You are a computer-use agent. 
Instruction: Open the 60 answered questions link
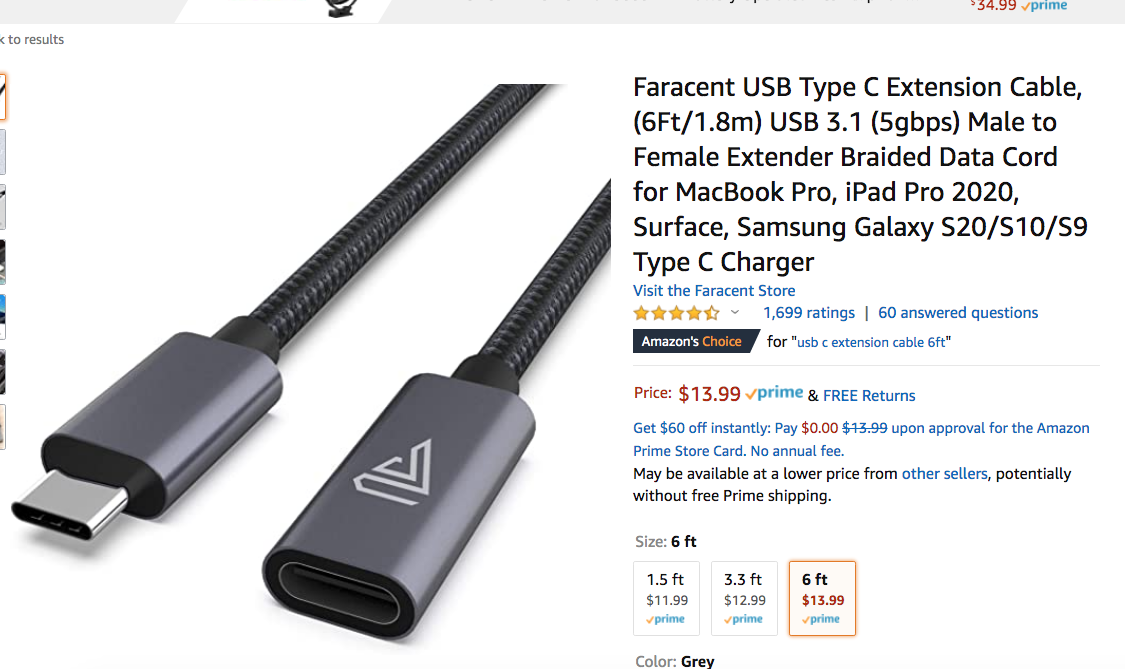coord(958,313)
